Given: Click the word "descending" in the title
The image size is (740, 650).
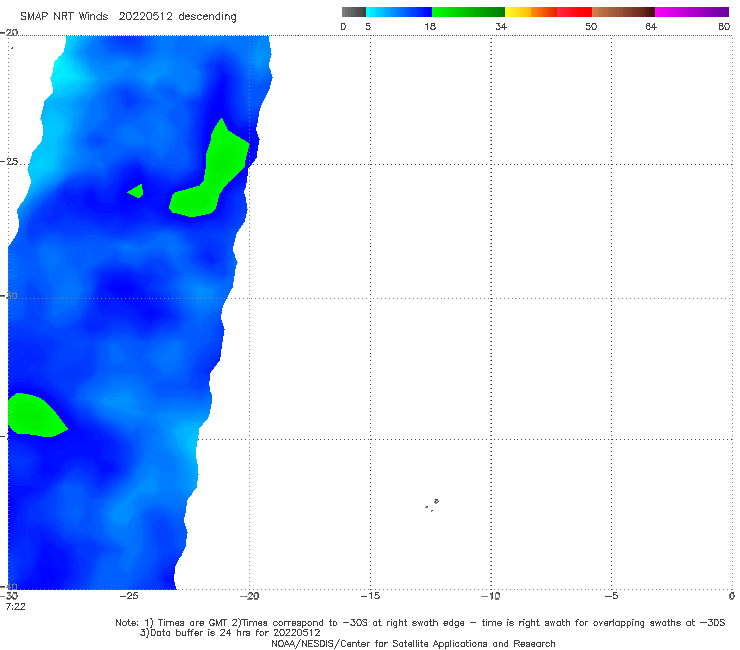Looking at the screenshot, I should coord(207,17).
